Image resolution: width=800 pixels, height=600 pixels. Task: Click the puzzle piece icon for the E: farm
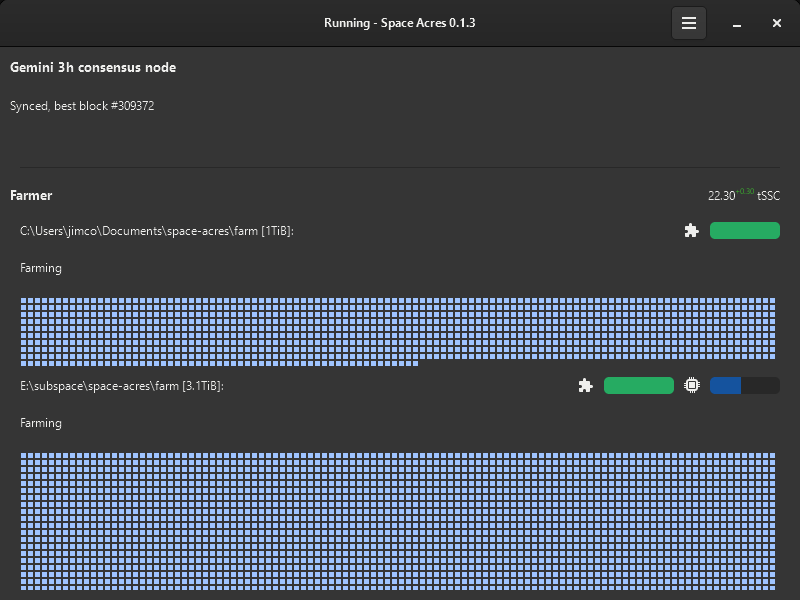[586, 386]
